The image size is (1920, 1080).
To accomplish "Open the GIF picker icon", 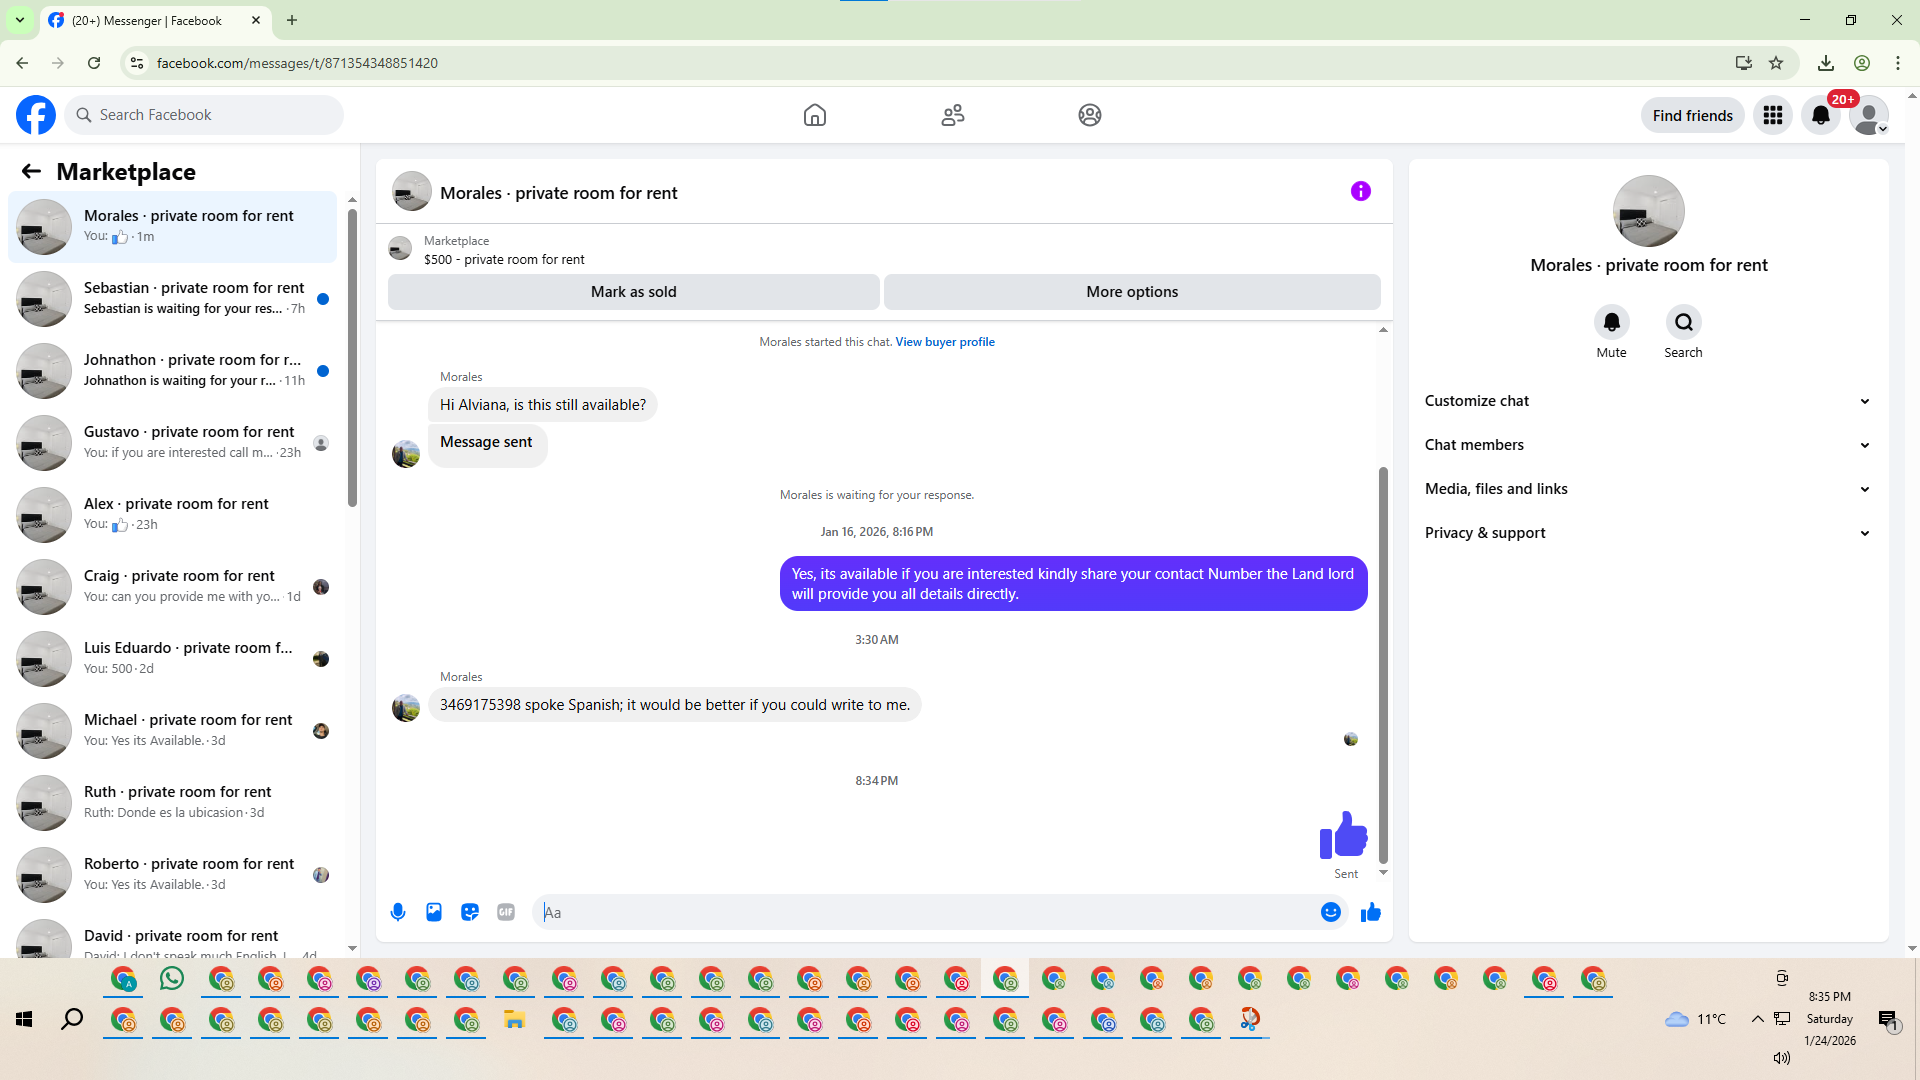I will [x=506, y=912].
